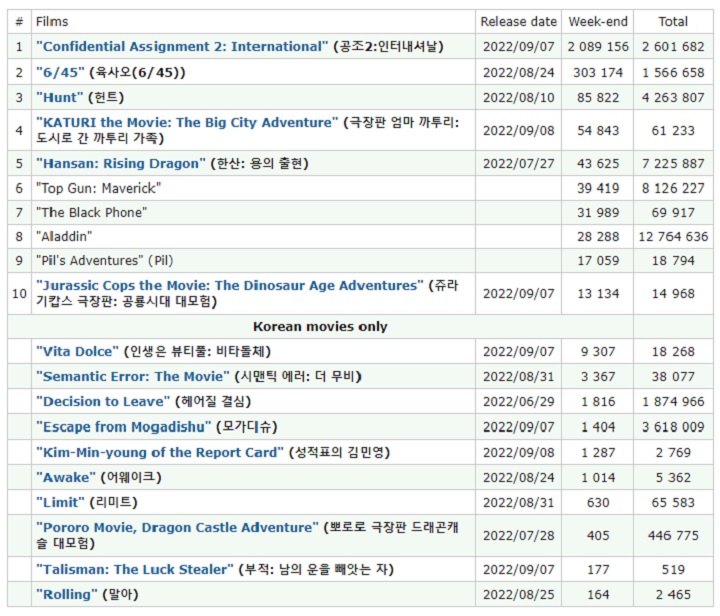Select total value 1 566 658
This screenshot has width=720, height=616.
[673, 73]
